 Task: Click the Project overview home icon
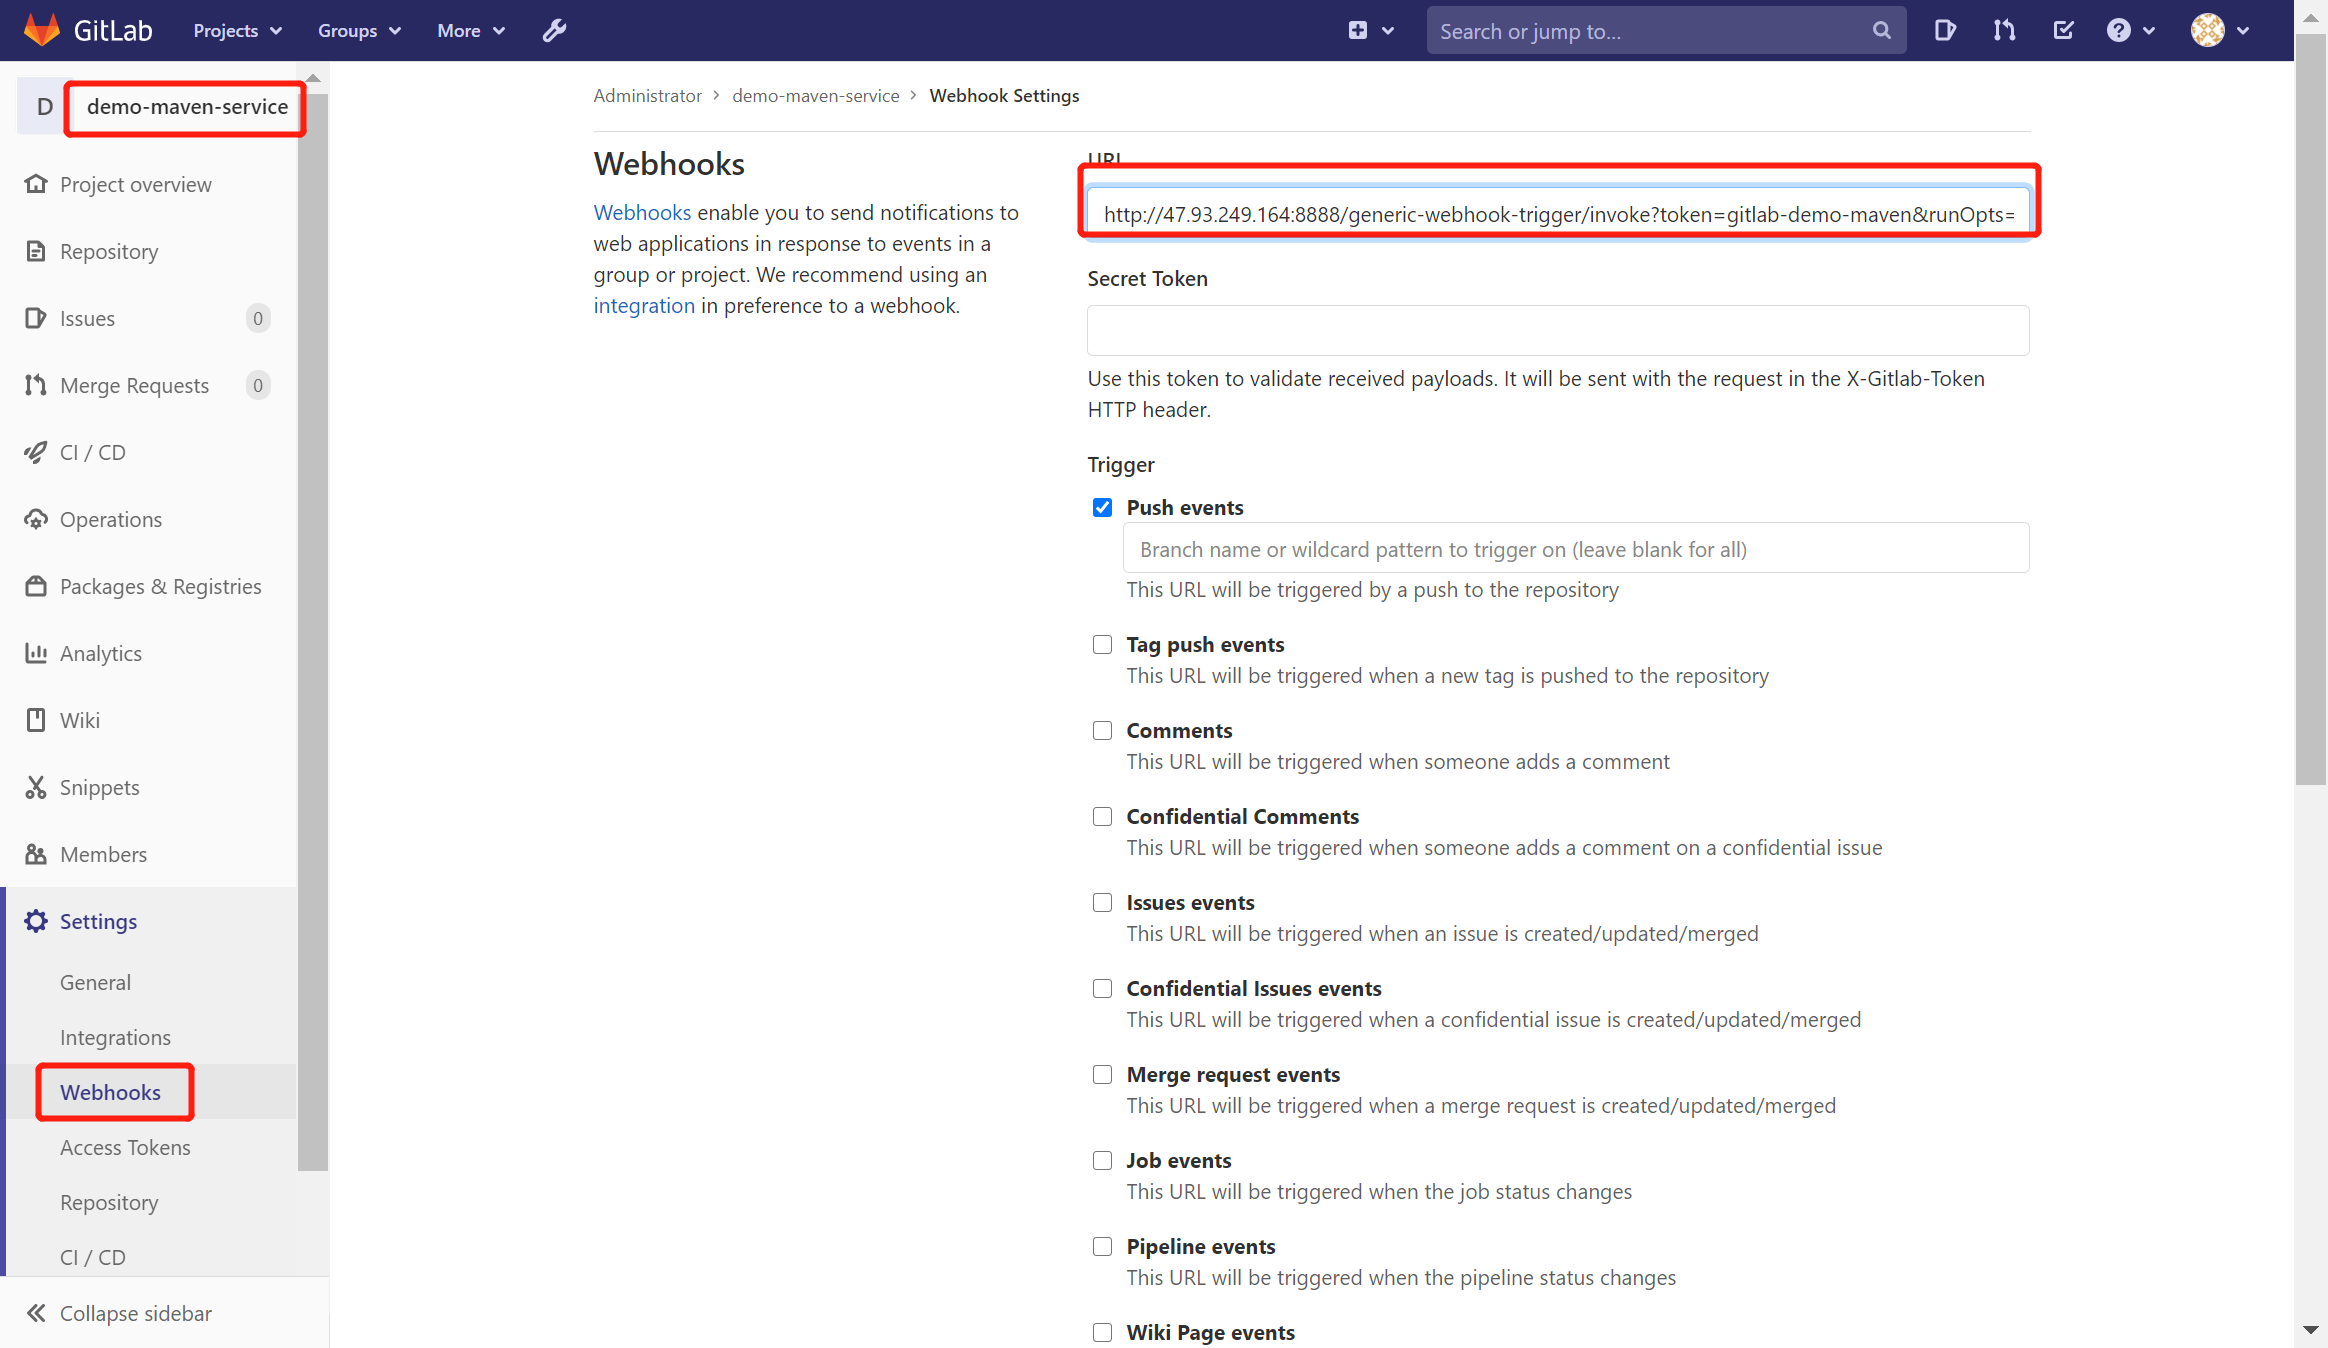(36, 184)
